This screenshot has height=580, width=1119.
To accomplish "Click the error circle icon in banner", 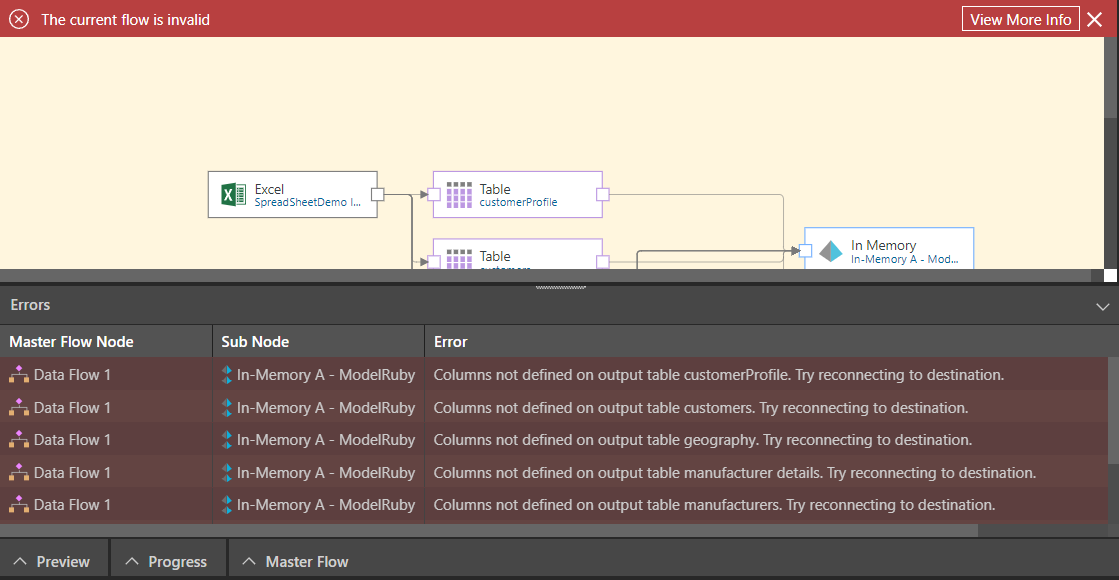I will point(19,19).
